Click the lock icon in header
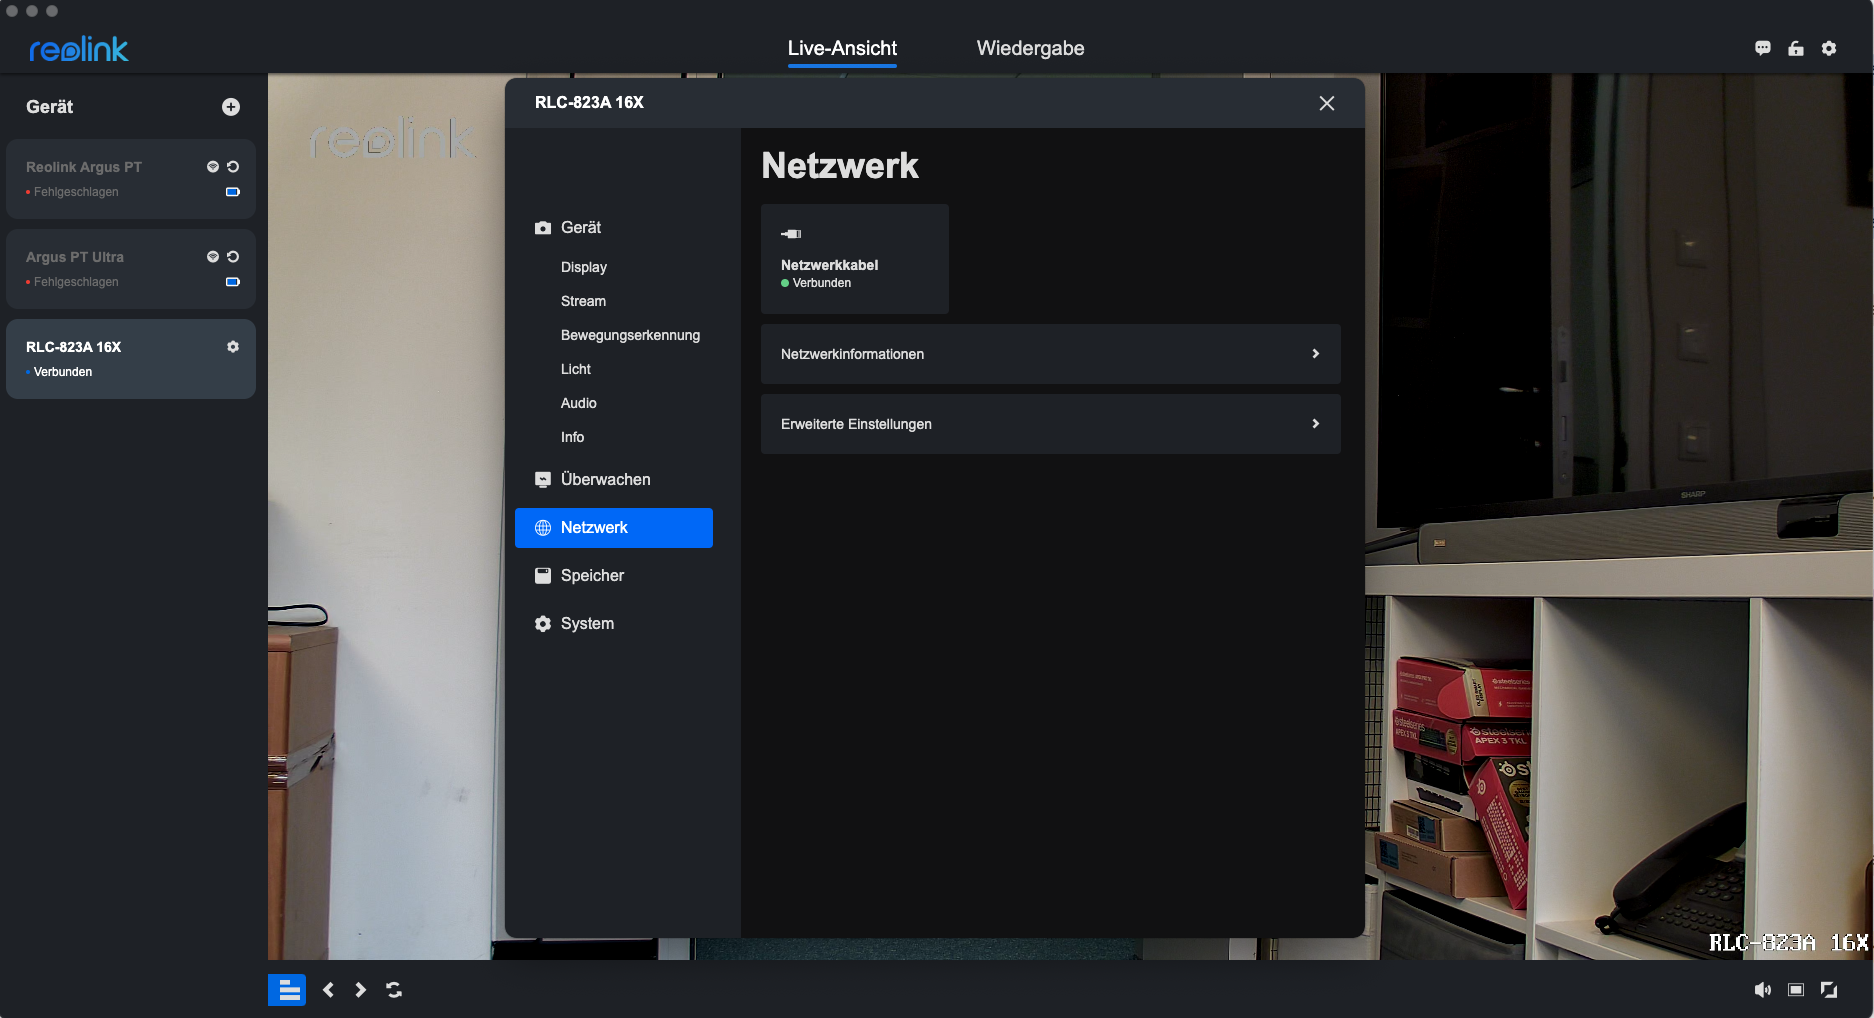The height and width of the screenshot is (1018, 1874). pyautogui.click(x=1796, y=48)
